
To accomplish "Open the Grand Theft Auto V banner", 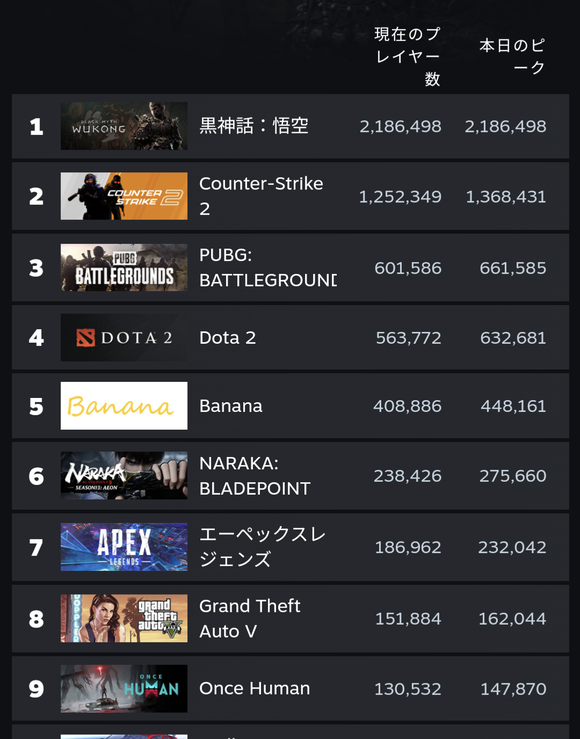I will (124, 618).
